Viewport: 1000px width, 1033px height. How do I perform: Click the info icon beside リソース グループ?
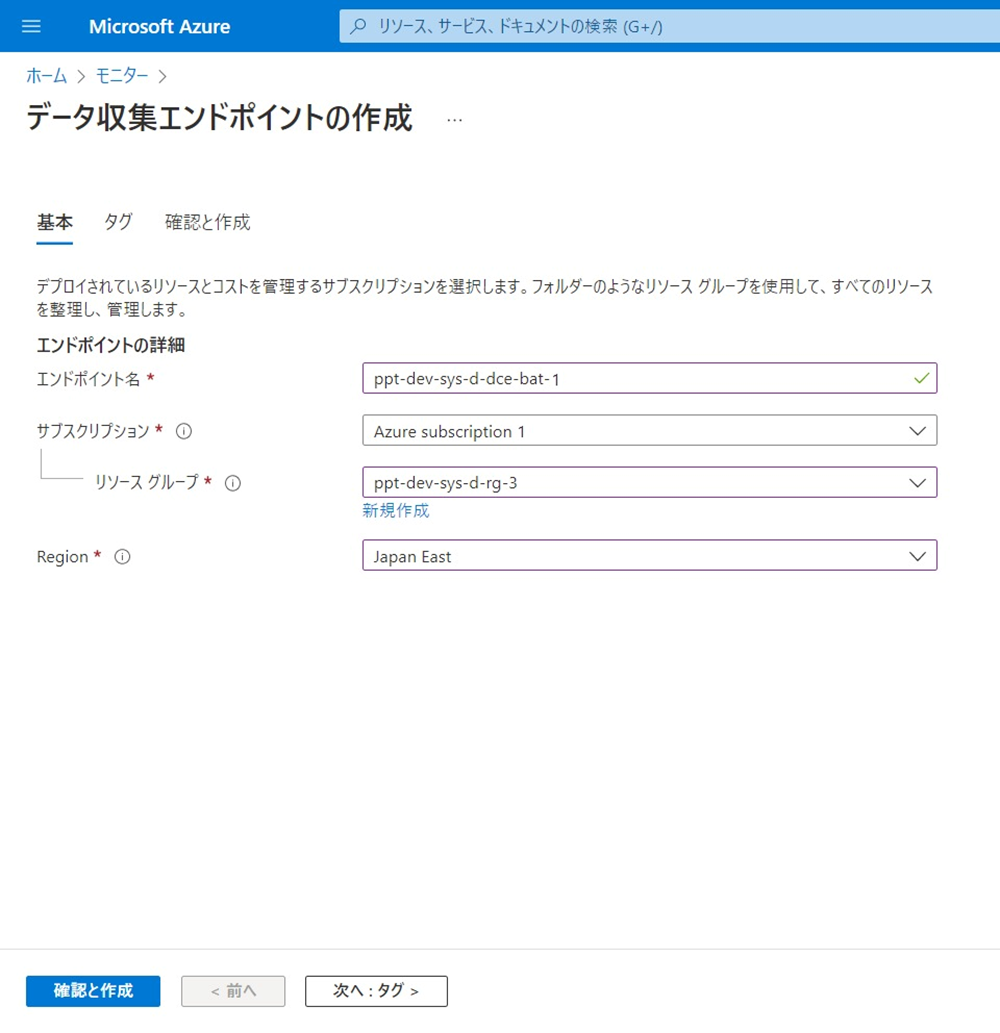[x=233, y=483]
